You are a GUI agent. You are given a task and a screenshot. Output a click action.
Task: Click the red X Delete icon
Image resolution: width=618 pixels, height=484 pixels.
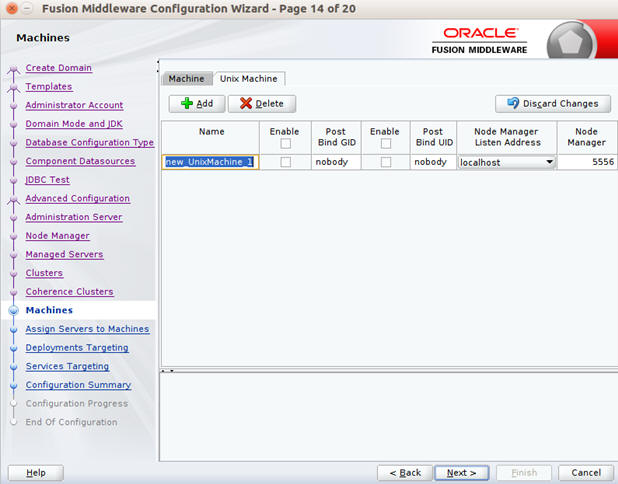[x=246, y=104]
